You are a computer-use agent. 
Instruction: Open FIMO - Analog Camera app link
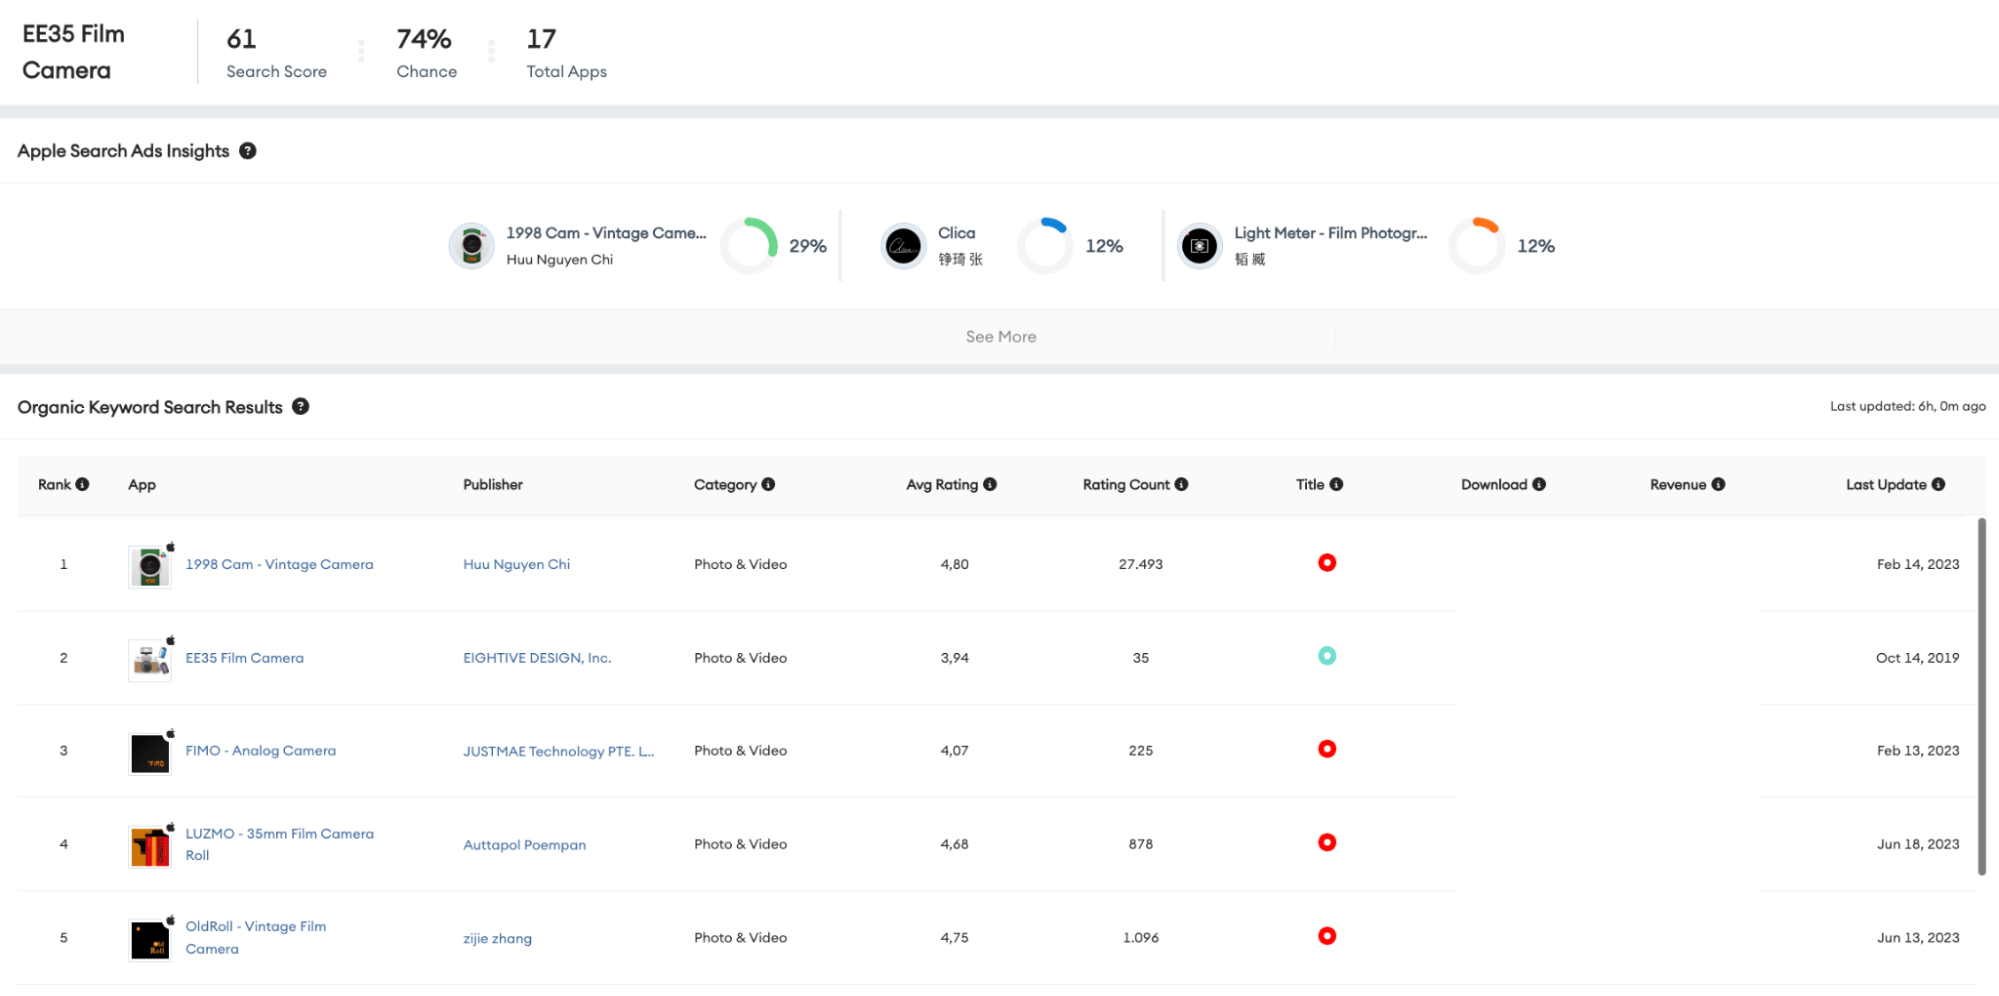coord(260,751)
